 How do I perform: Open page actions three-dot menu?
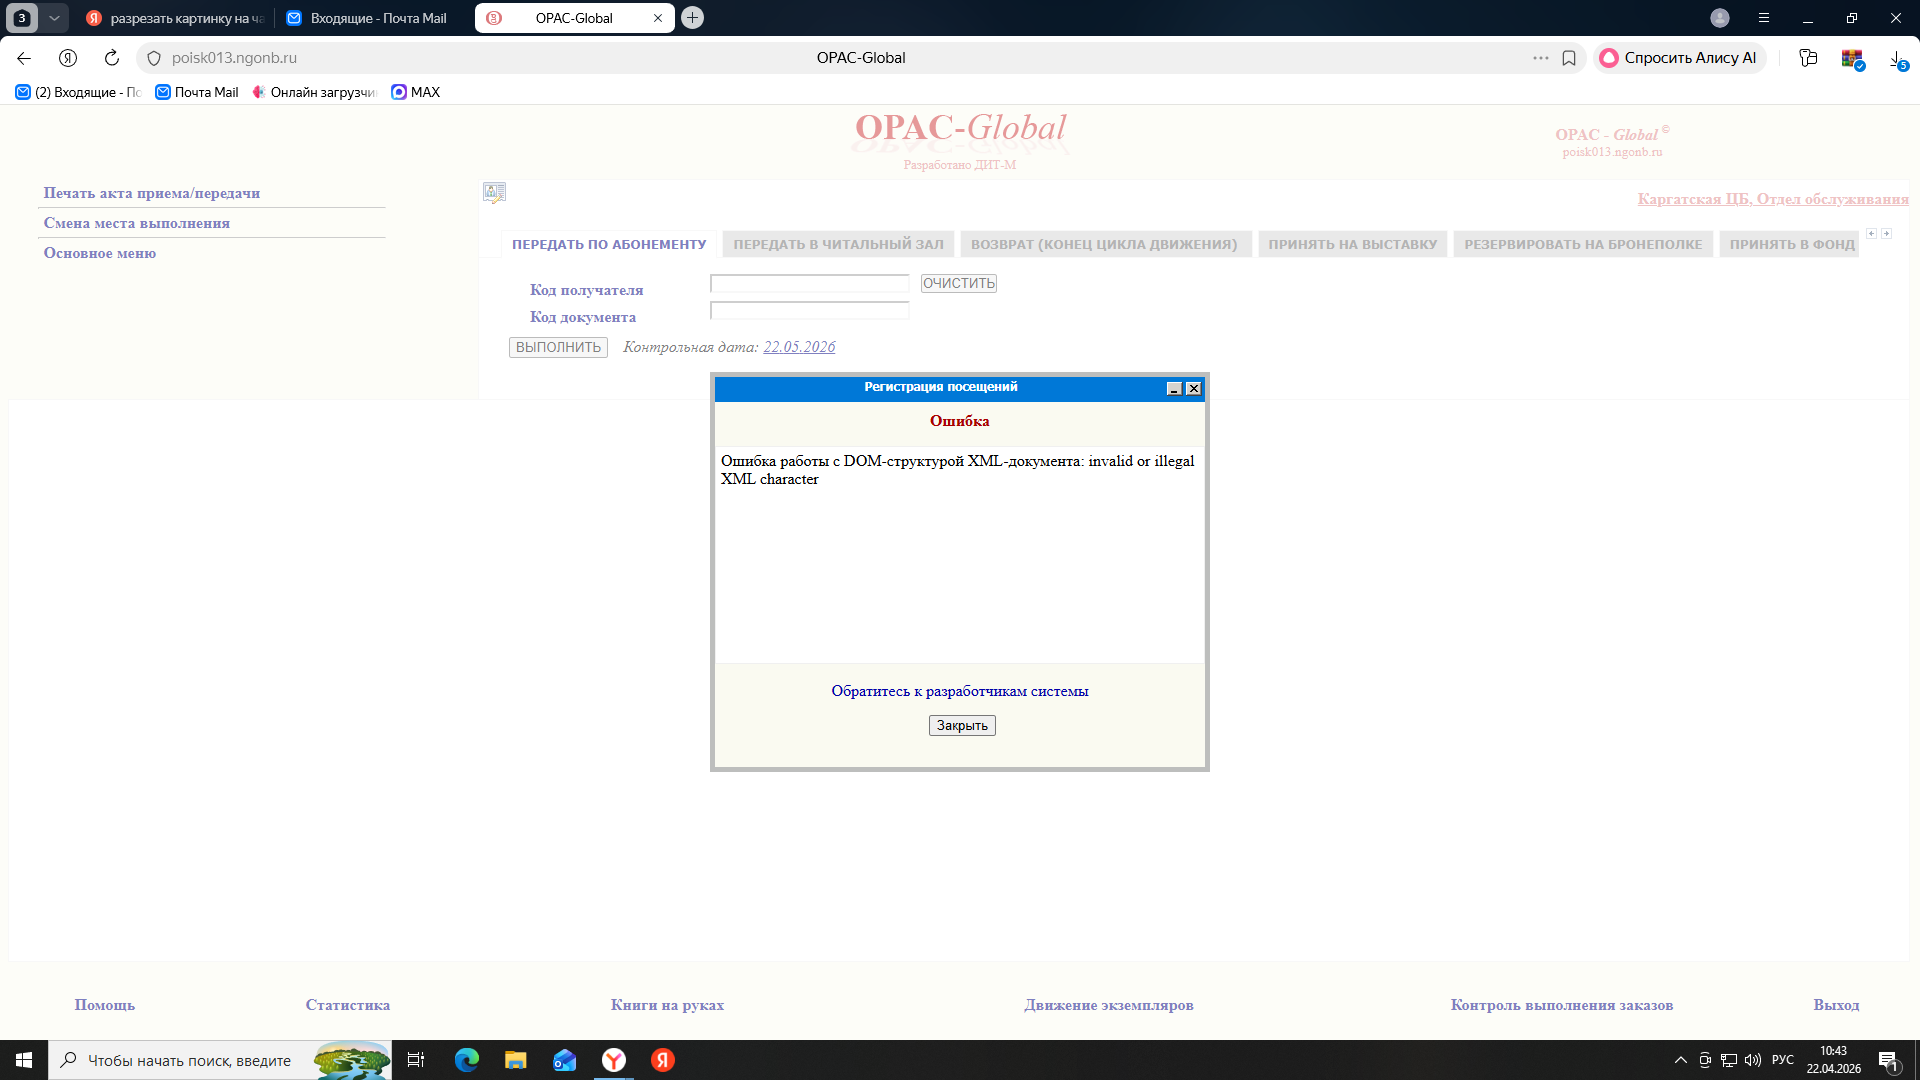click(1540, 58)
